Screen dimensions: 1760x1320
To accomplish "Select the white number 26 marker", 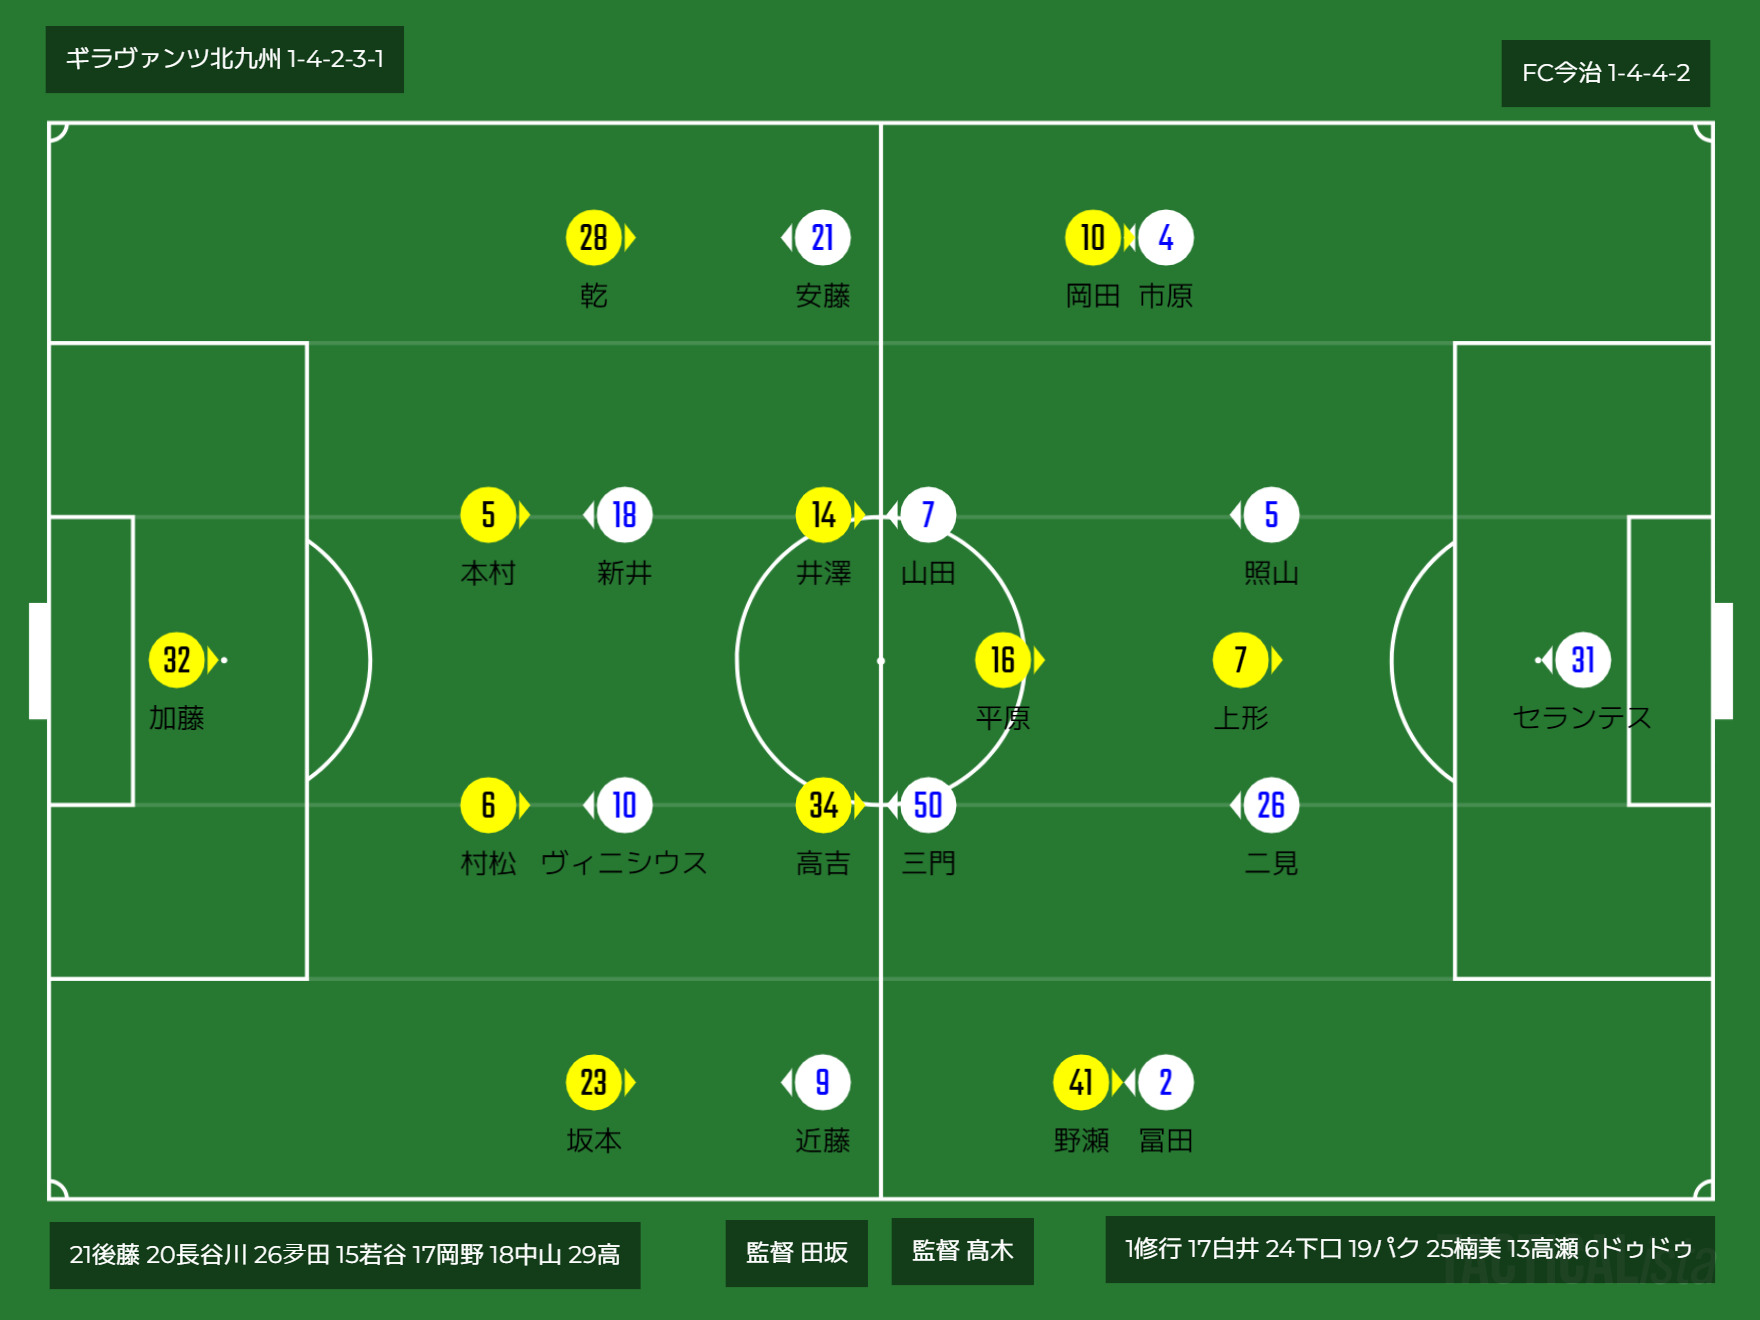I will point(1271,805).
